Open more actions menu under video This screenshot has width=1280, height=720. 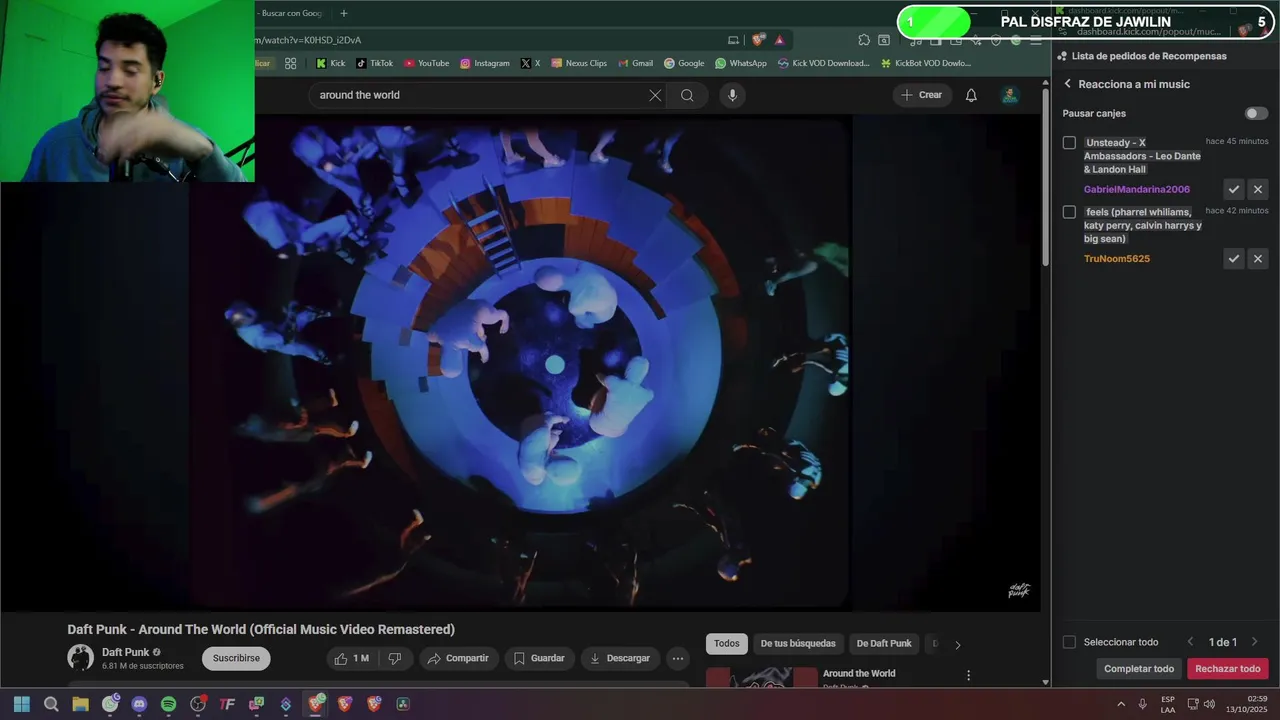pos(678,658)
